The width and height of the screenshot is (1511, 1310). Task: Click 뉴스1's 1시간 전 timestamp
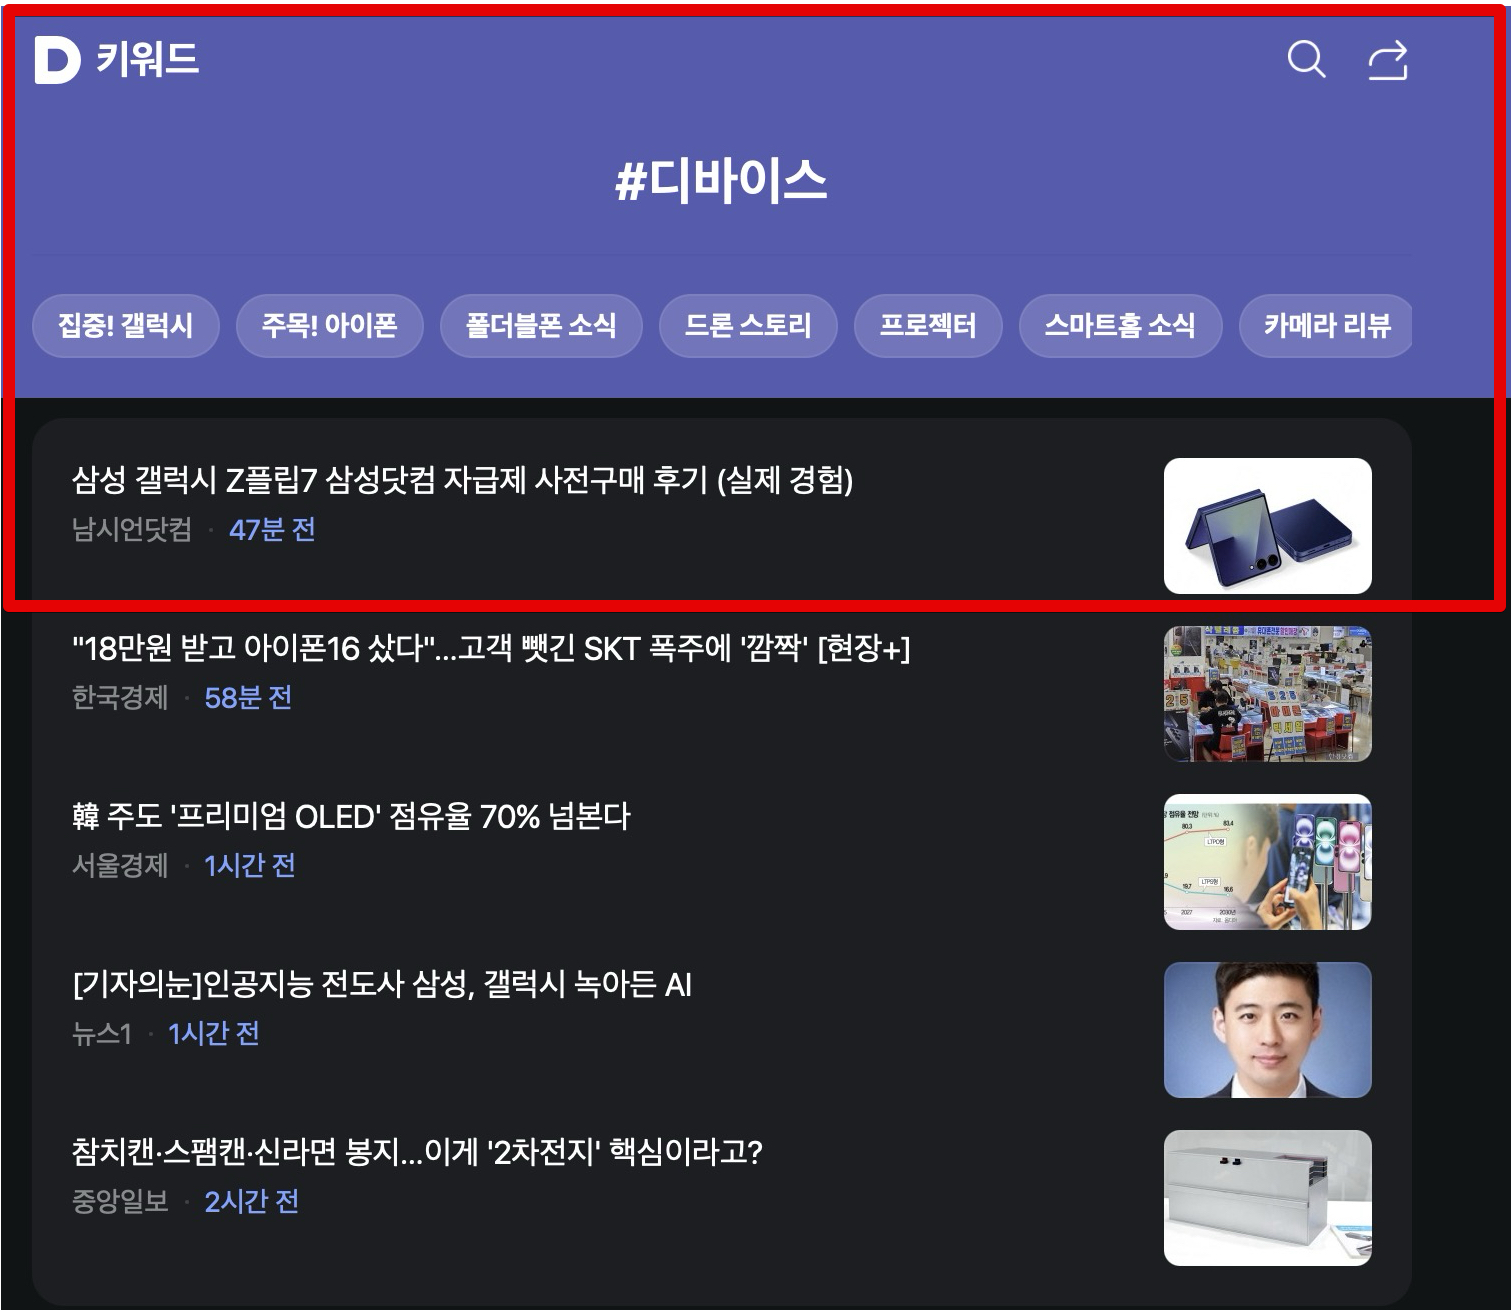click(214, 1034)
